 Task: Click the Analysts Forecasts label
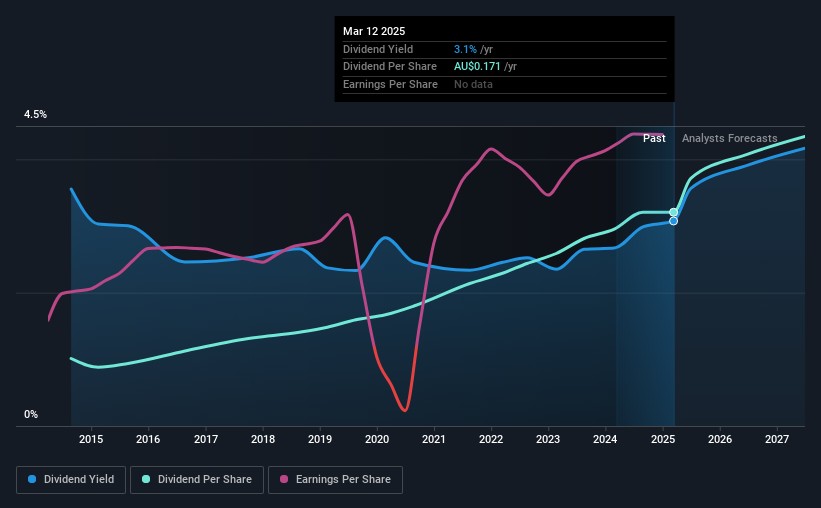(x=729, y=138)
